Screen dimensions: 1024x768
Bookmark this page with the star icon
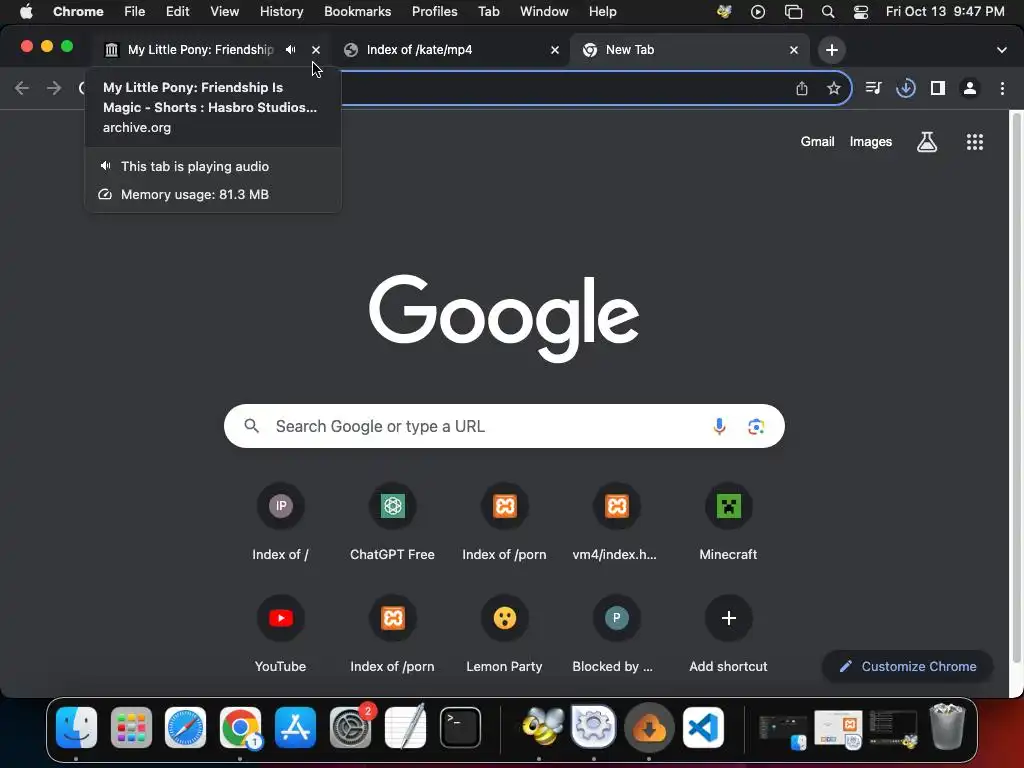833,88
